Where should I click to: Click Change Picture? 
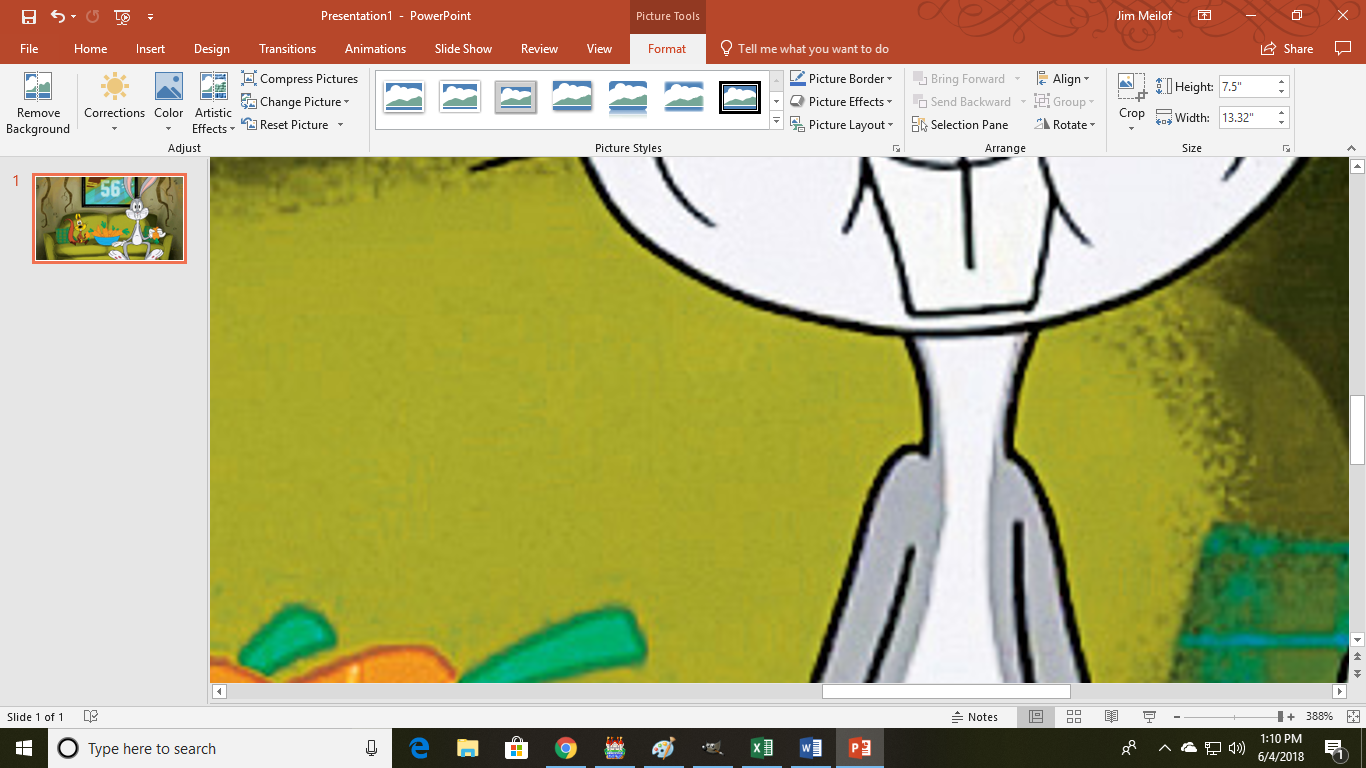point(297,101)
